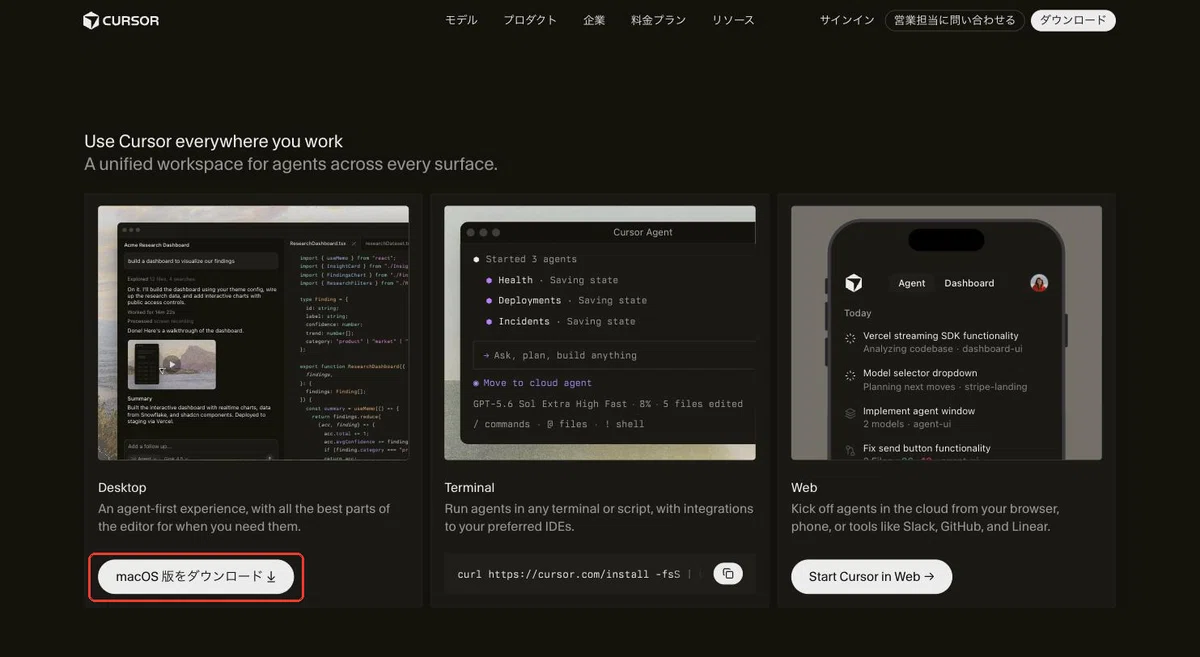The image size is (1200, 657).
Task: Copy the curl install command
Action: (728, 574)
